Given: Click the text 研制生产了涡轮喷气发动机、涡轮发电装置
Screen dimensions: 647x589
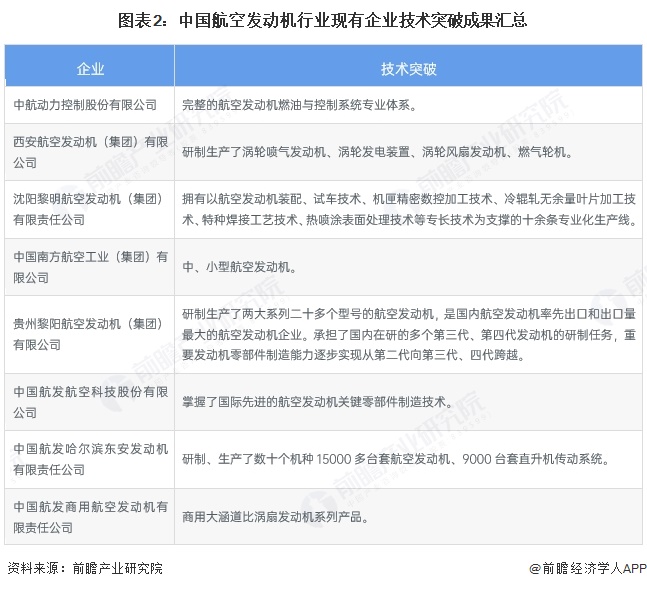Looking at the screenshot, I should 296,152.
